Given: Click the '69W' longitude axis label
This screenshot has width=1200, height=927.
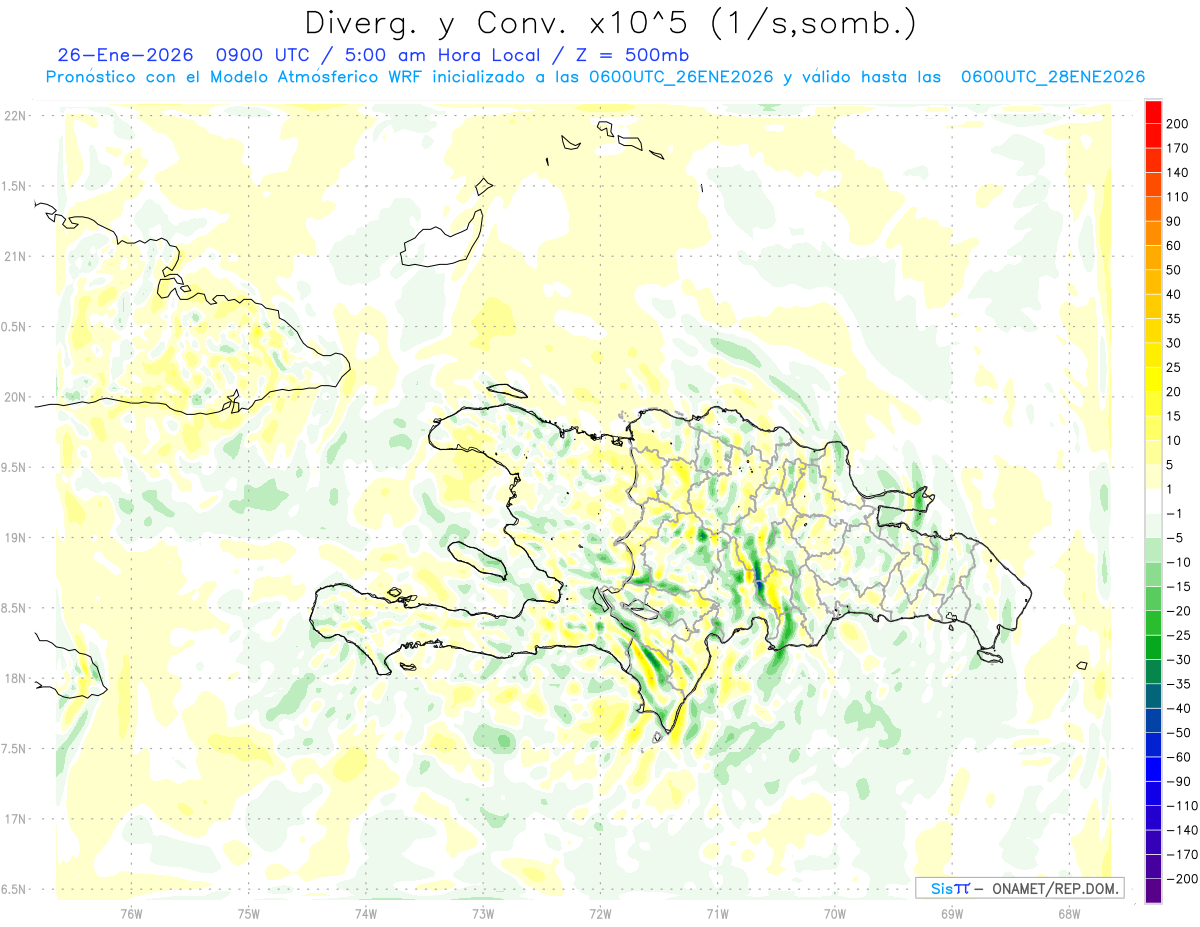Looking at the screenshot, I should pos(951,912).
